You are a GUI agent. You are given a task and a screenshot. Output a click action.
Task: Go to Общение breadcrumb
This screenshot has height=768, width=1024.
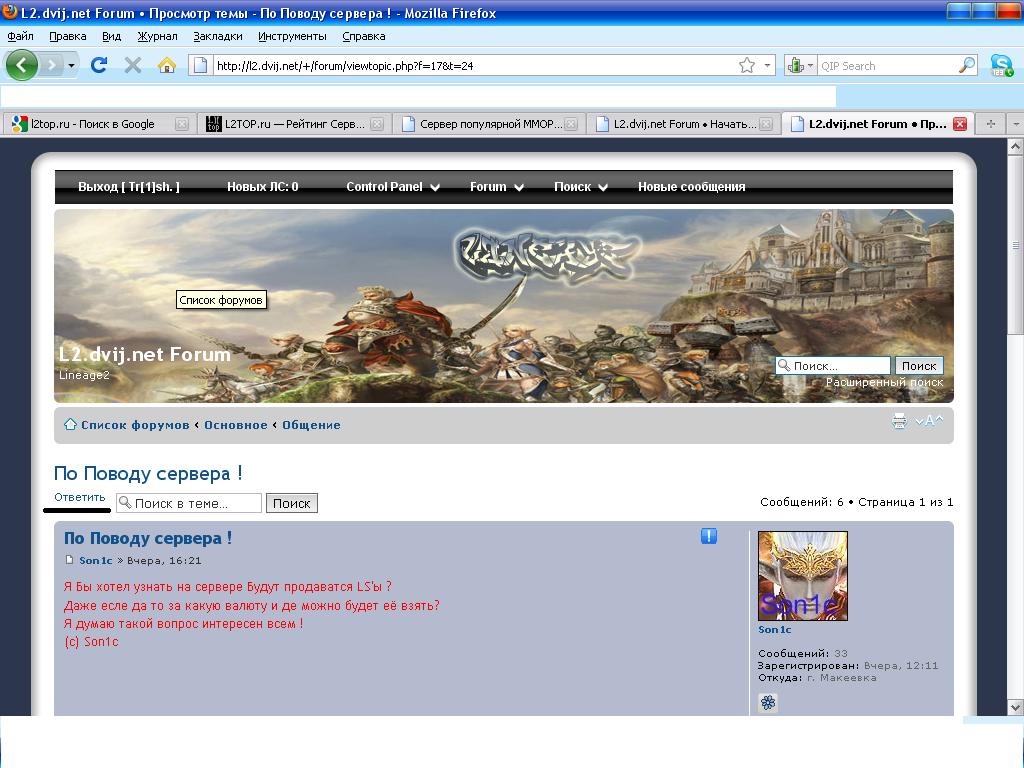point(312,425)
